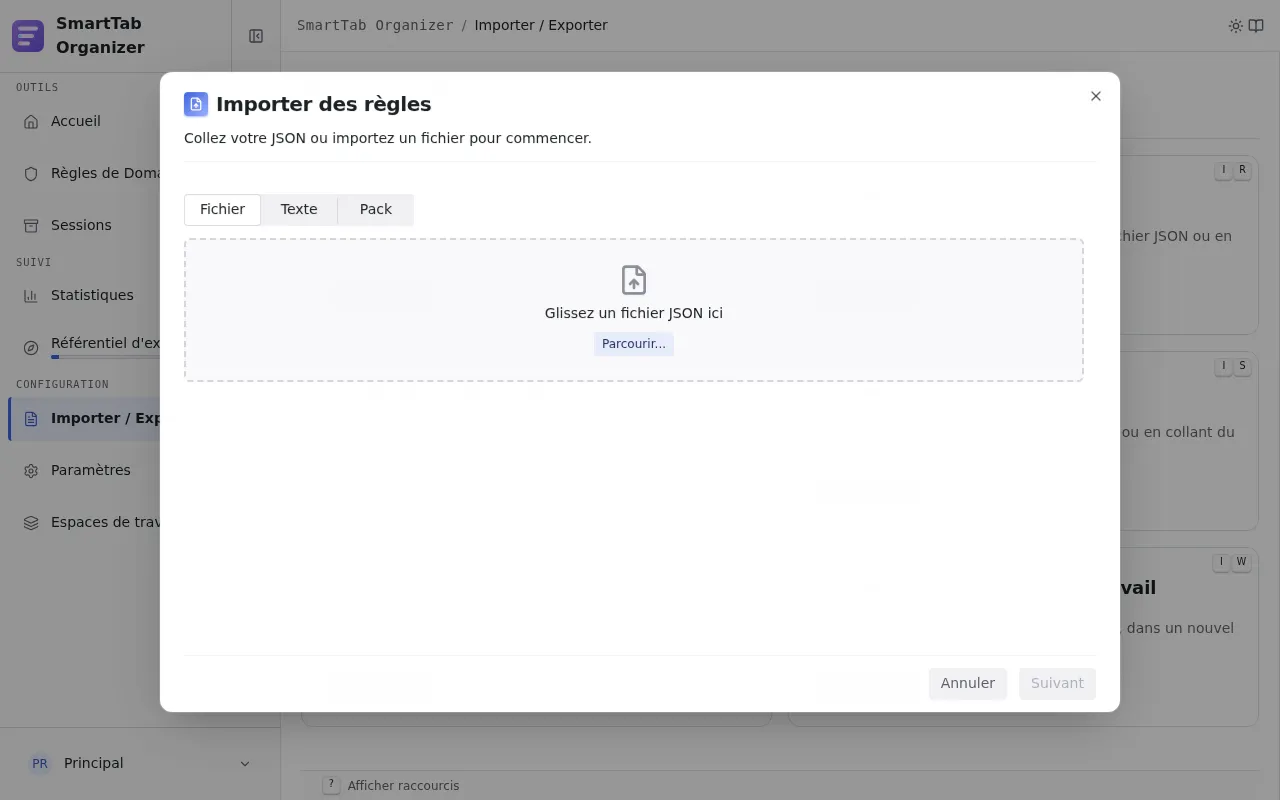
Task: Close the Importer des règles dialog
Action: [x=1096, y=96]
